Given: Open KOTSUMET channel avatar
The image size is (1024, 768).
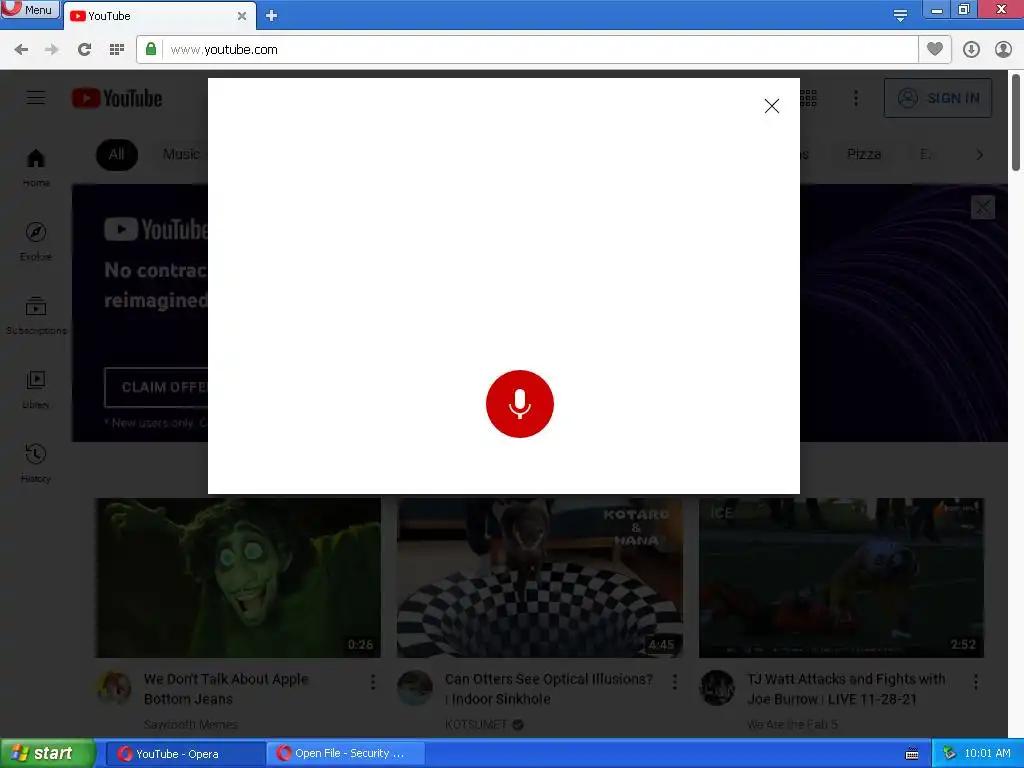Looking at the screenshot, I should point(415,688).
